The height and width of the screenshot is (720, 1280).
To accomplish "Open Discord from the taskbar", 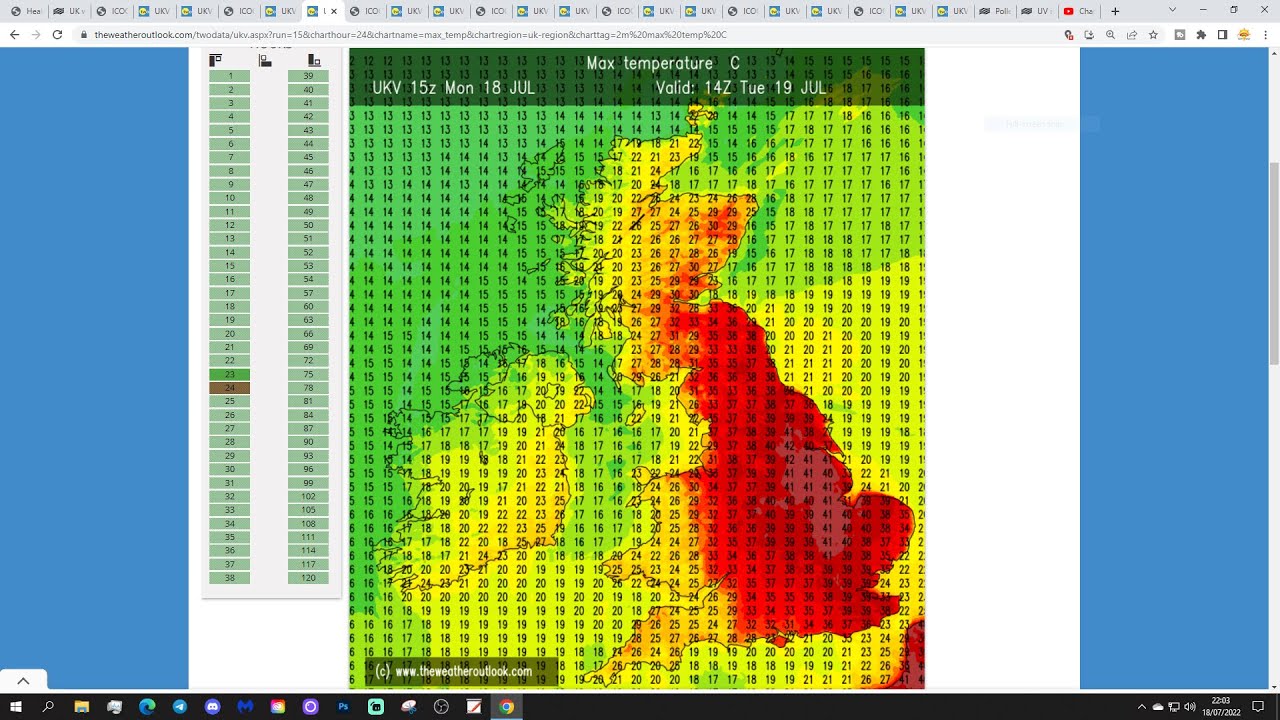I will (212, 707).
